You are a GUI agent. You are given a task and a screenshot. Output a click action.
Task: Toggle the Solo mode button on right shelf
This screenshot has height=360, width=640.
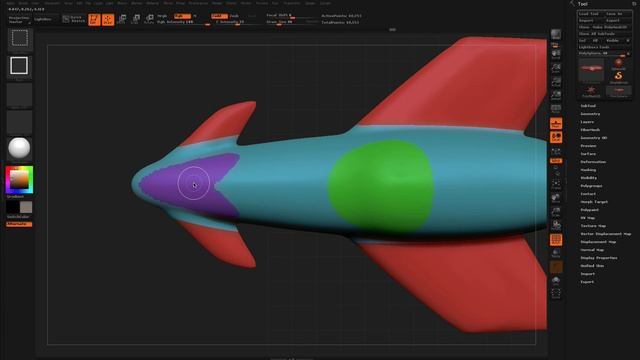[556, 281]
